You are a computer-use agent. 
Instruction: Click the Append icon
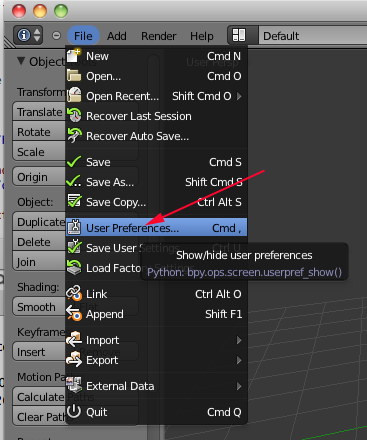pyautogui.click(x=74, y=314)
